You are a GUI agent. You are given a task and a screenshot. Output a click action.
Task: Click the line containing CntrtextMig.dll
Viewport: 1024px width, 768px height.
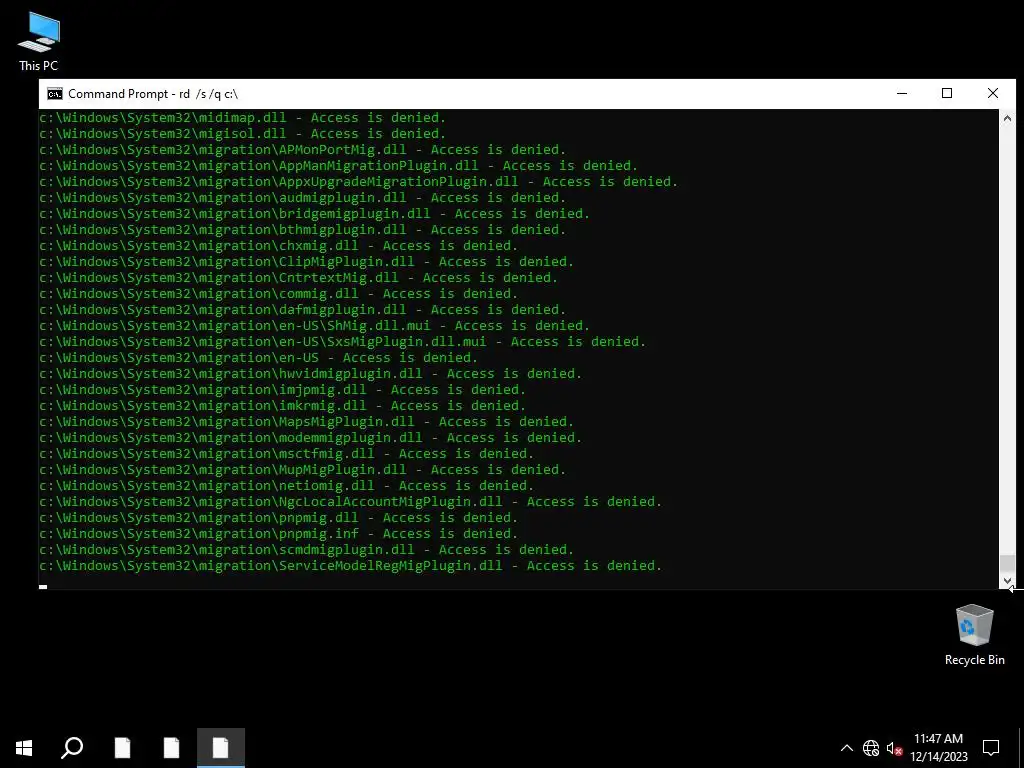pyautogui.click(x=298, y=278)
